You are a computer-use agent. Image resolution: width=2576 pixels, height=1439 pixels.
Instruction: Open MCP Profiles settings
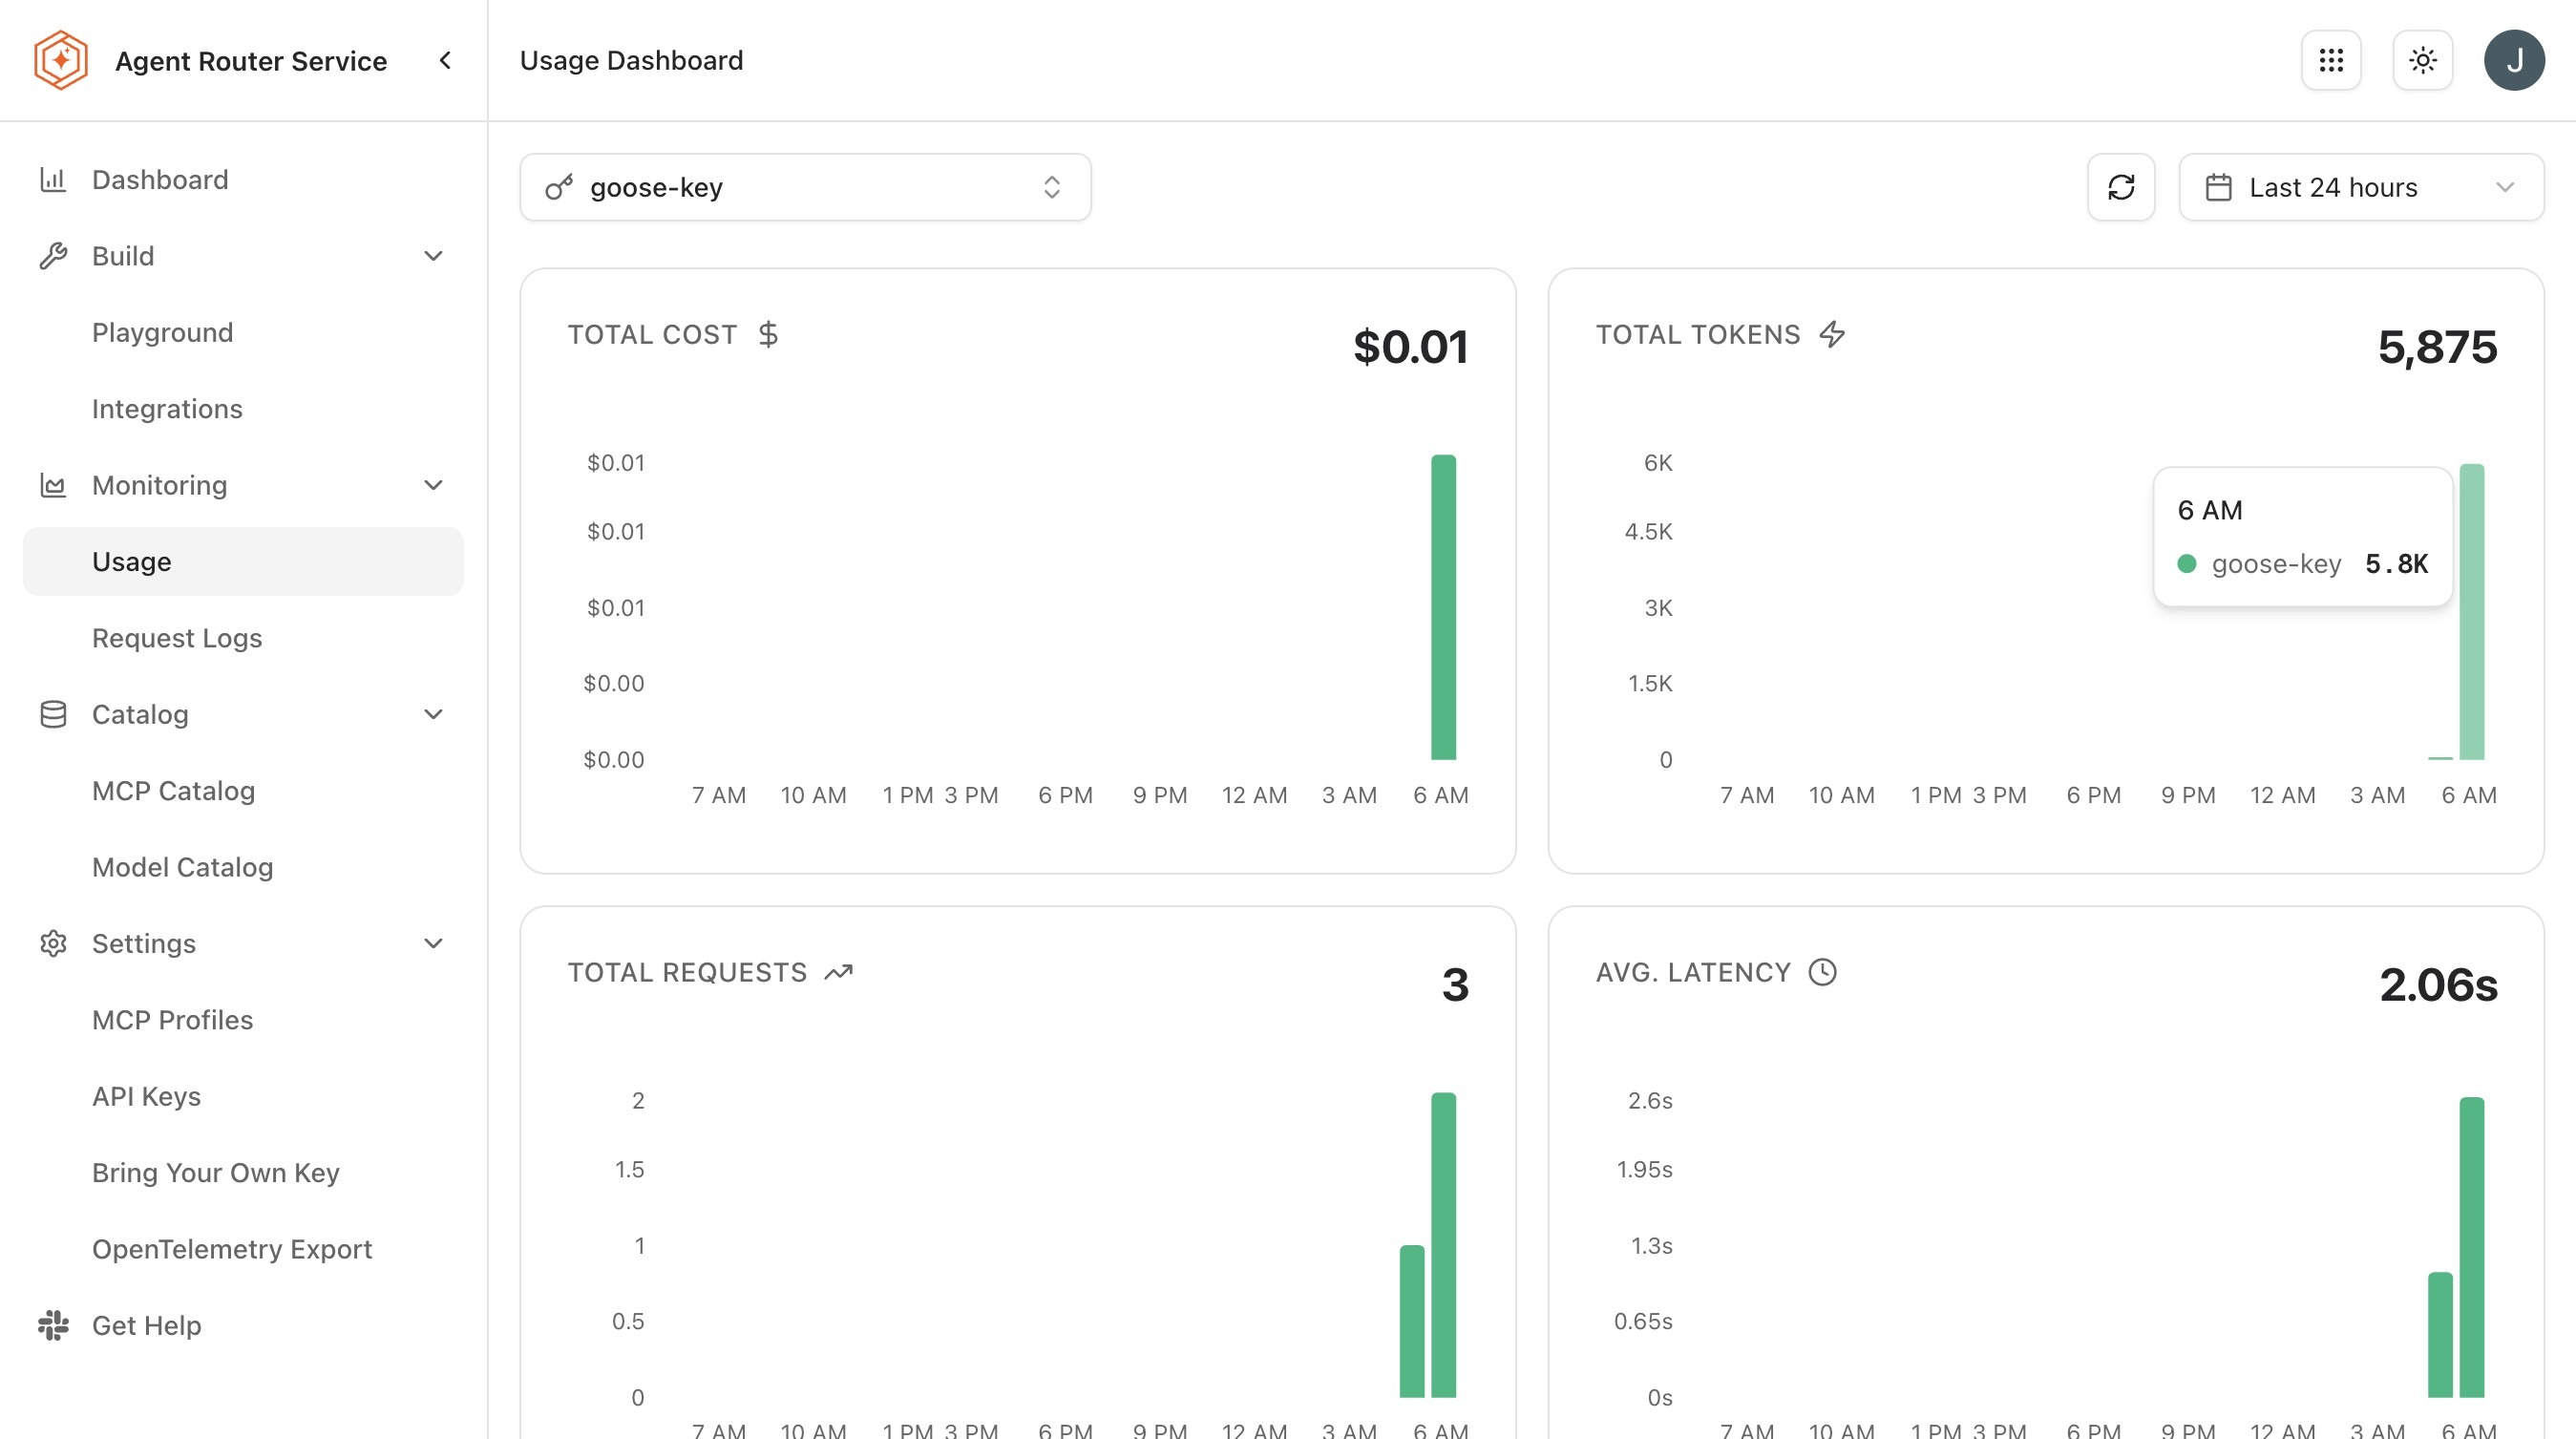(x=243, y=1019)
